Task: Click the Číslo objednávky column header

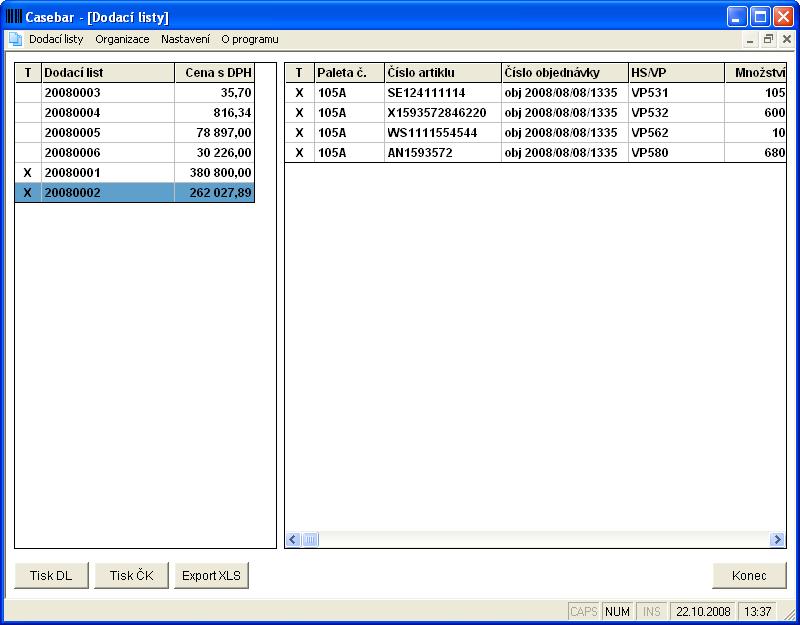Action: 565,72
